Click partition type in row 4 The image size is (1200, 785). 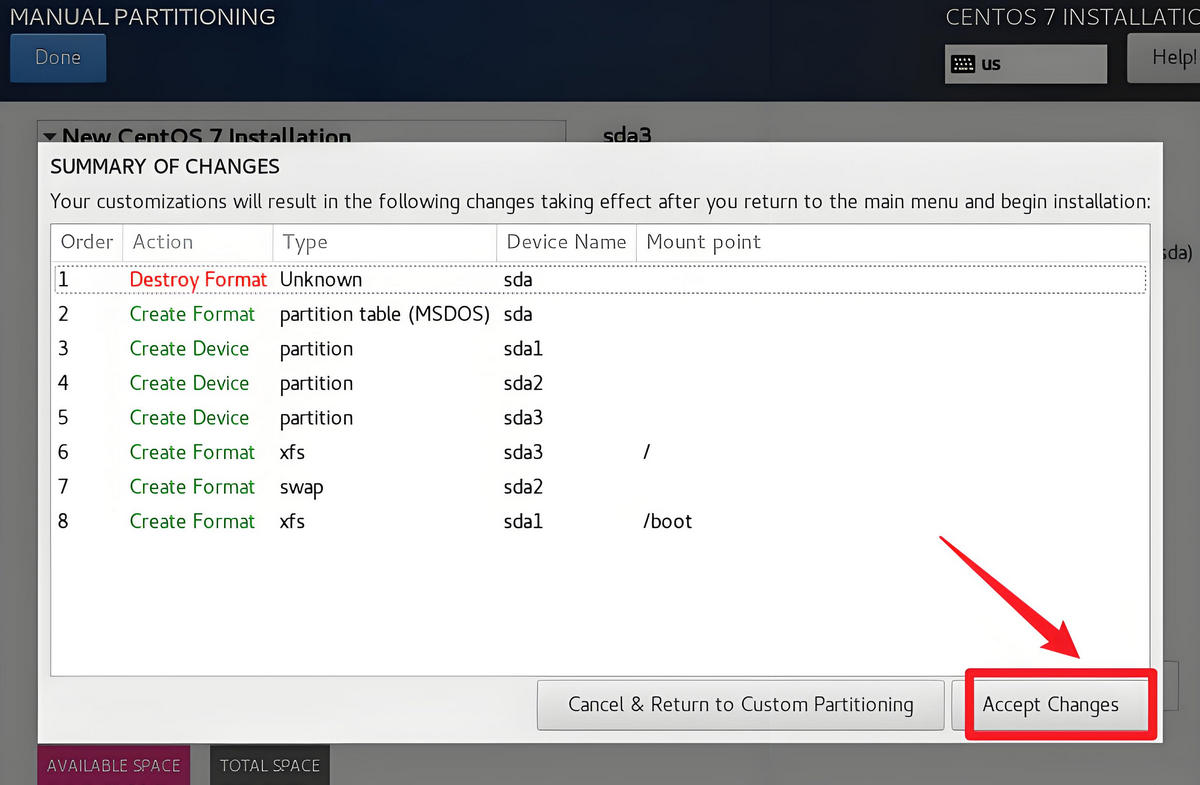pyautogui.click(x=316, y=384)
